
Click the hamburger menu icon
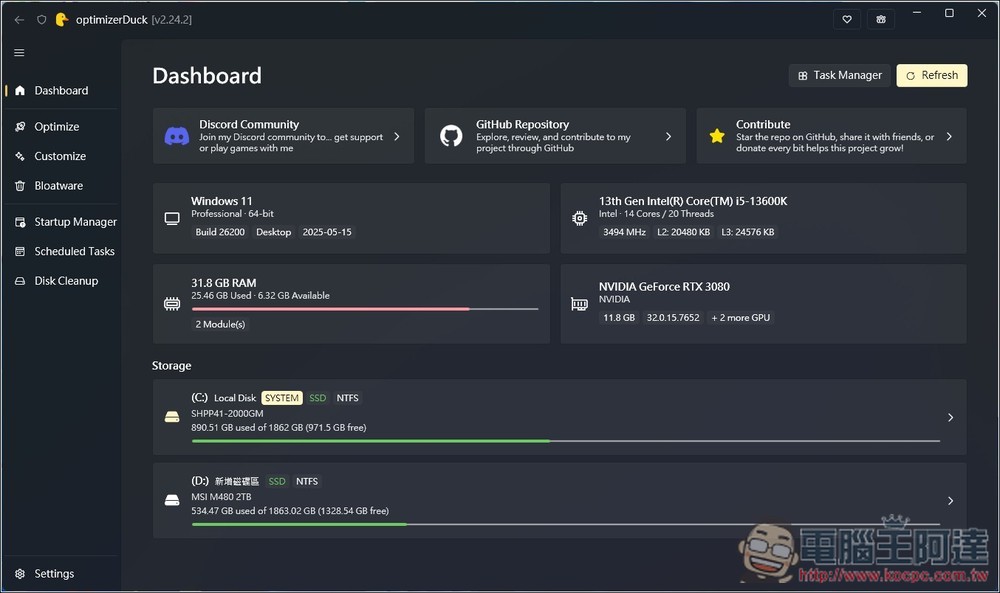click(x=19, y=52)
